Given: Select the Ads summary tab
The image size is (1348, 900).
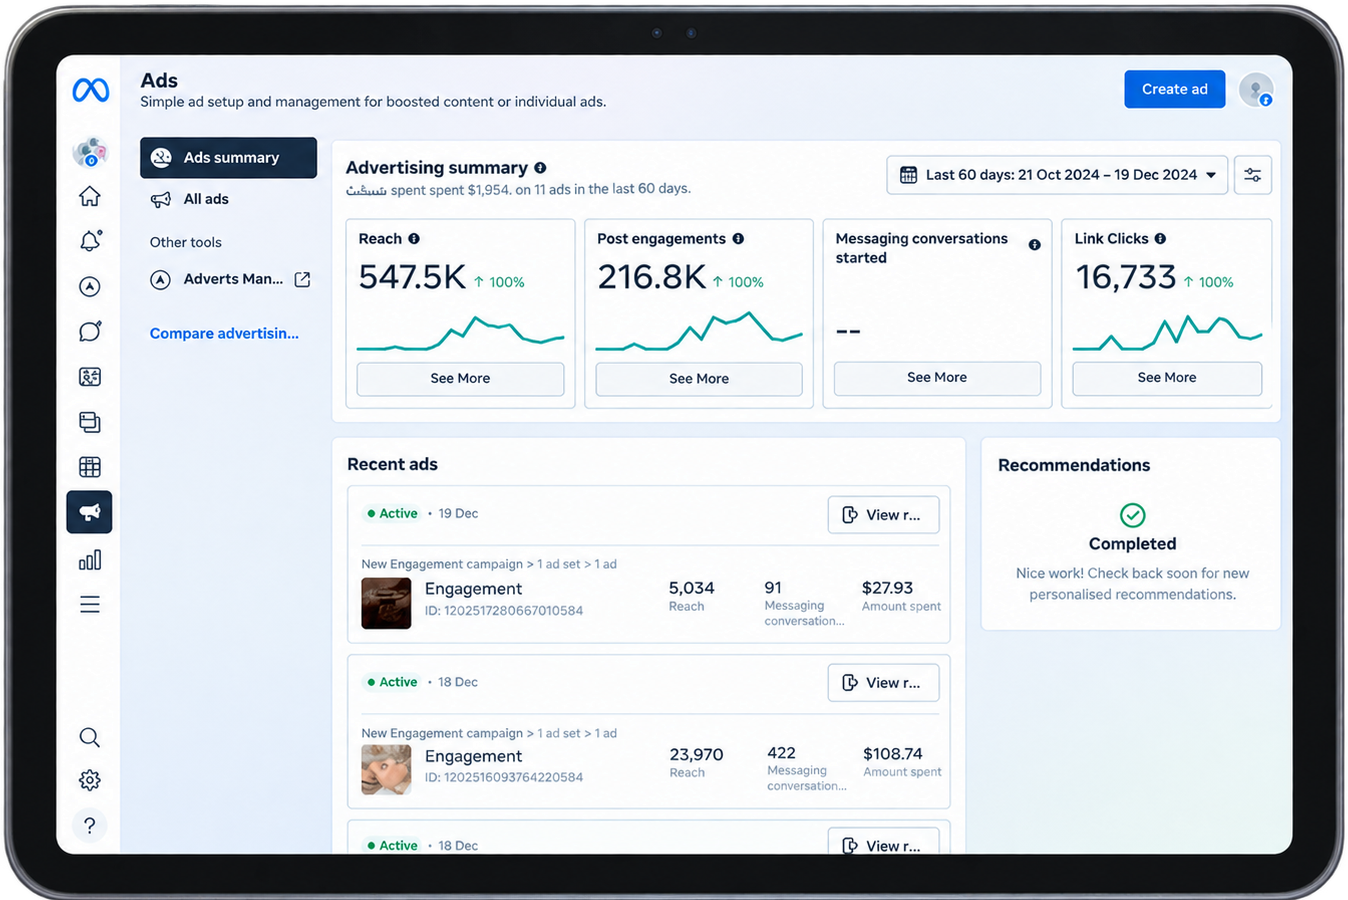Looking at the screenshot, I should pyautogui.click(x=228, y=158).
